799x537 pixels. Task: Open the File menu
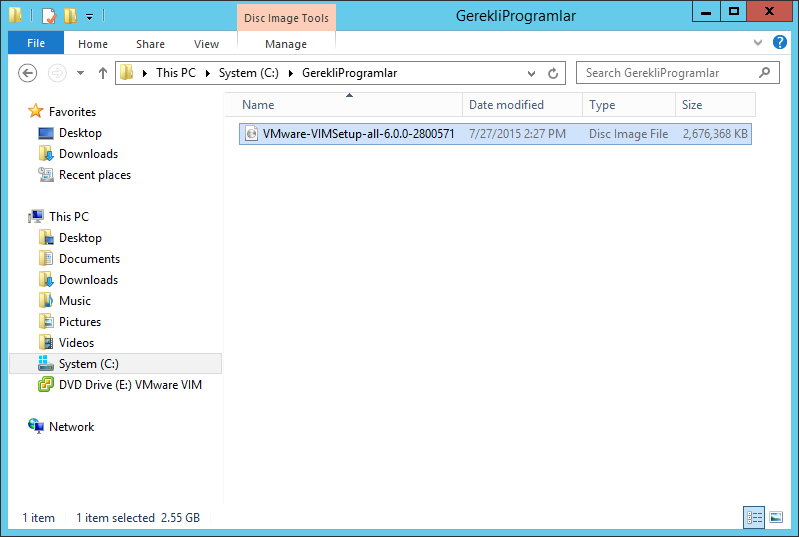coord(36,43)
